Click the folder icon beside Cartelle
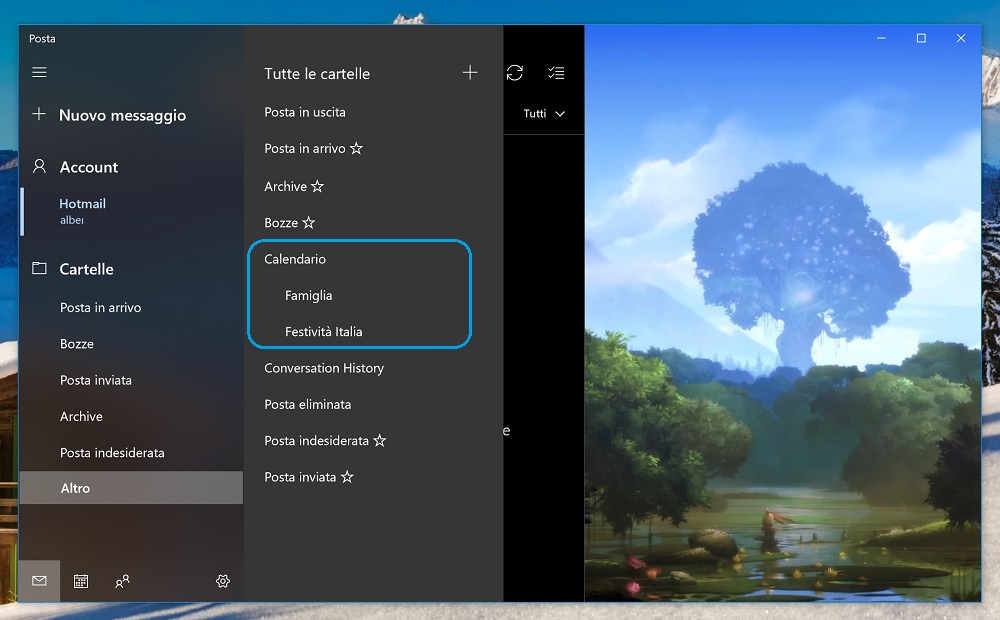 click(x=40, y=269)
